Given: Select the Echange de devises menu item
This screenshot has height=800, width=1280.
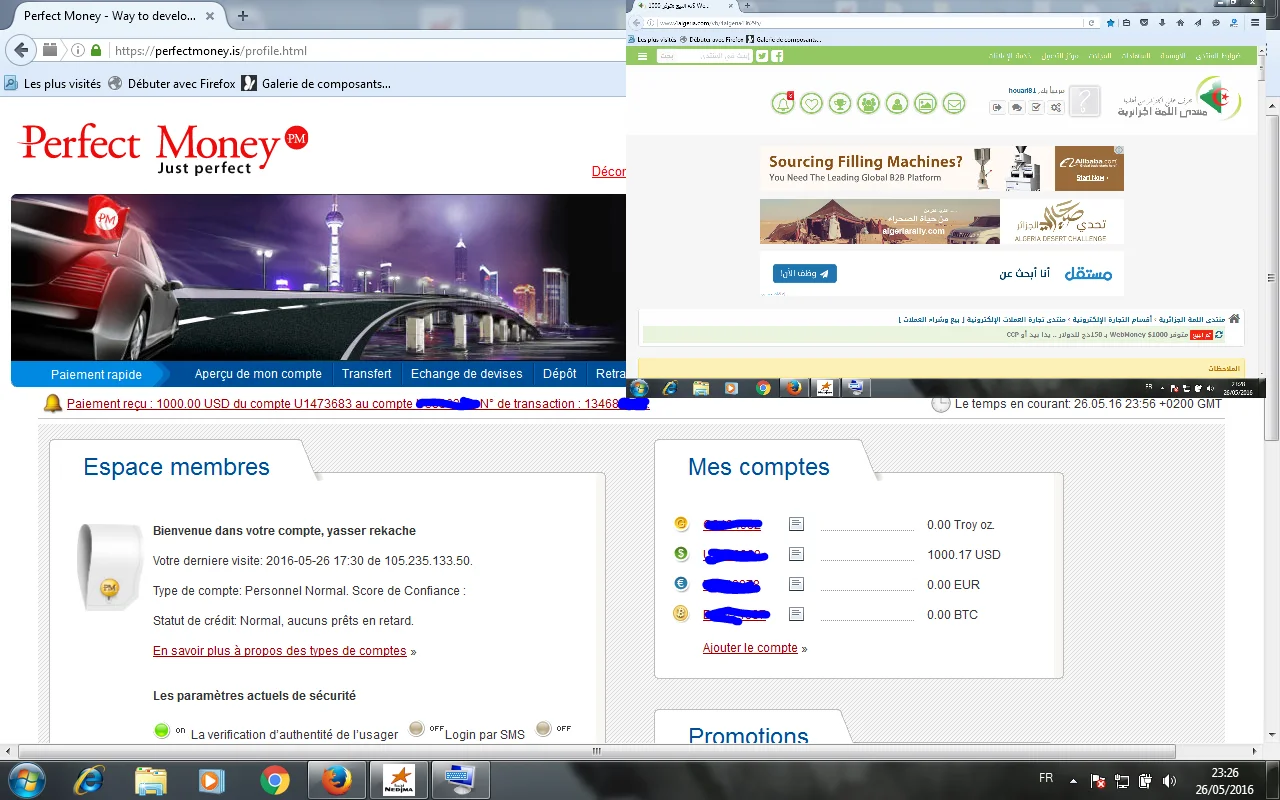Looking at the screenshot, I should (466, 374).
